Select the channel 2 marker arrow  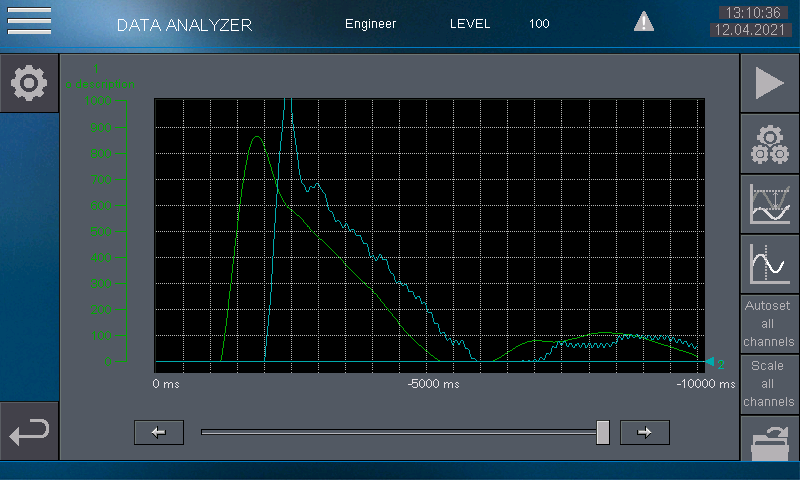click(x=714, y=364)
